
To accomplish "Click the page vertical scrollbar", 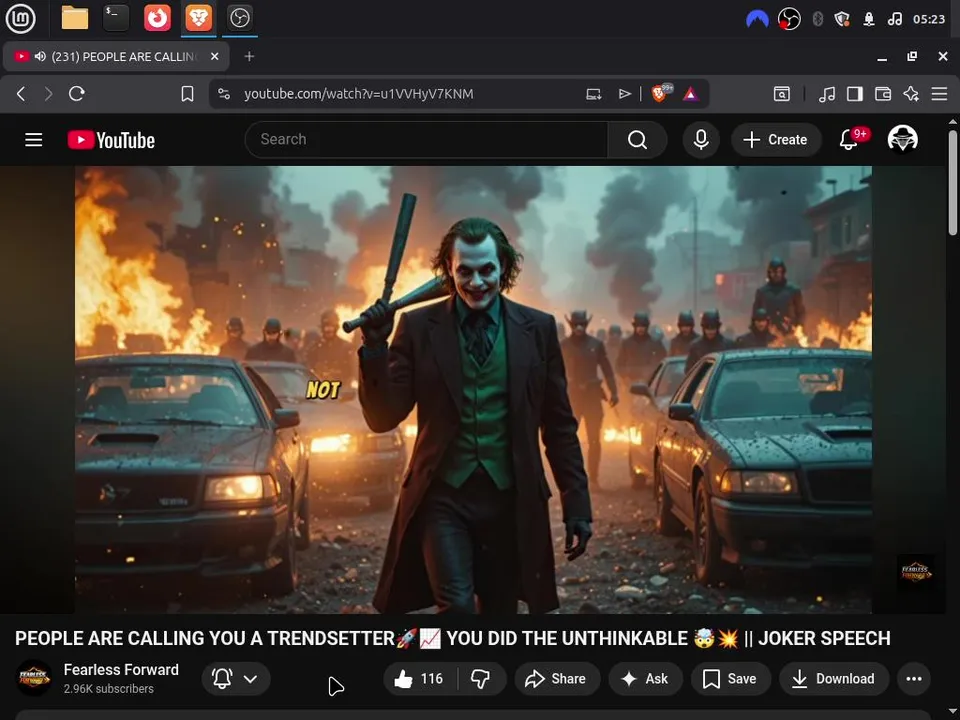I will click(953, 182).
